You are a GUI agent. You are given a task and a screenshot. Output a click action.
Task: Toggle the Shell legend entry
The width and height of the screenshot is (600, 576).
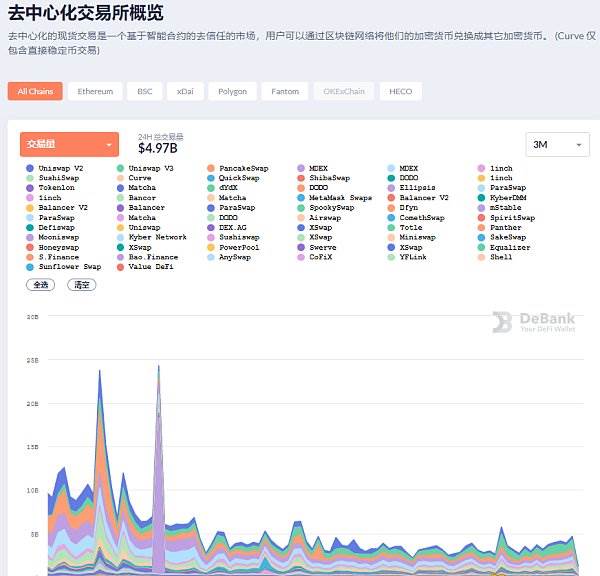[x=495, y=257]
